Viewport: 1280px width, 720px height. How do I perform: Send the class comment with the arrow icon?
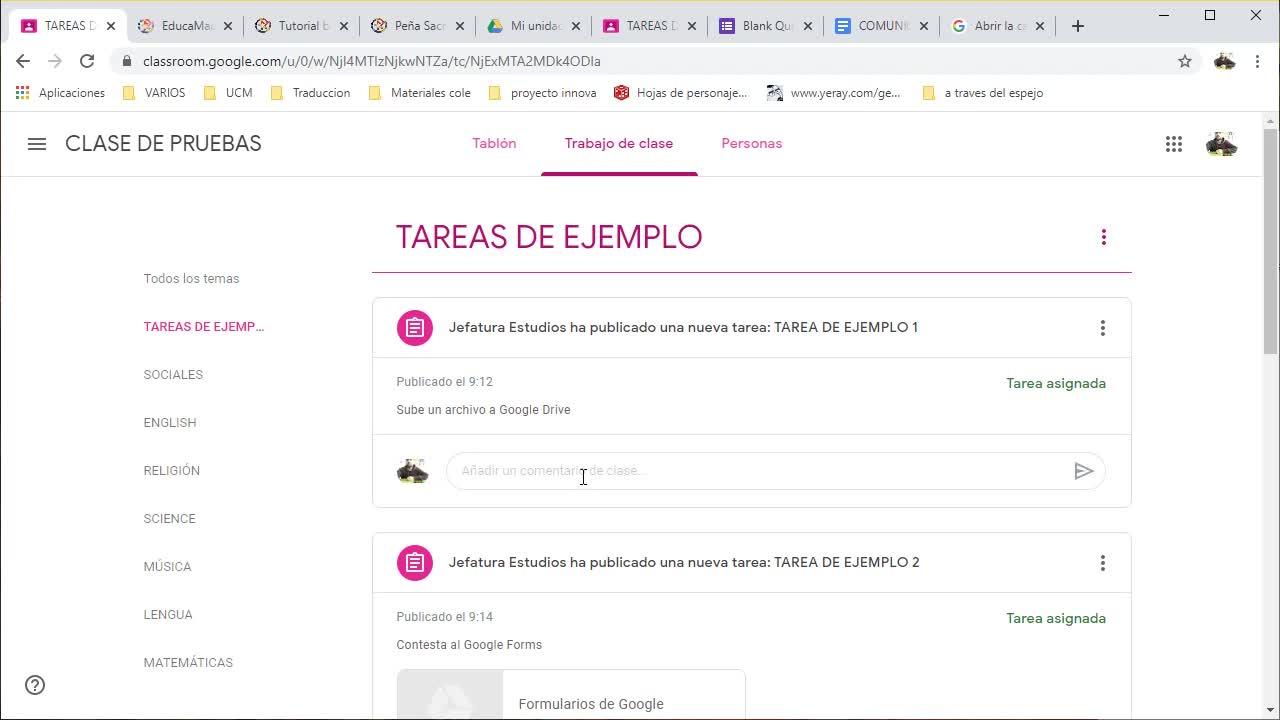click(x=1084, y=471)
